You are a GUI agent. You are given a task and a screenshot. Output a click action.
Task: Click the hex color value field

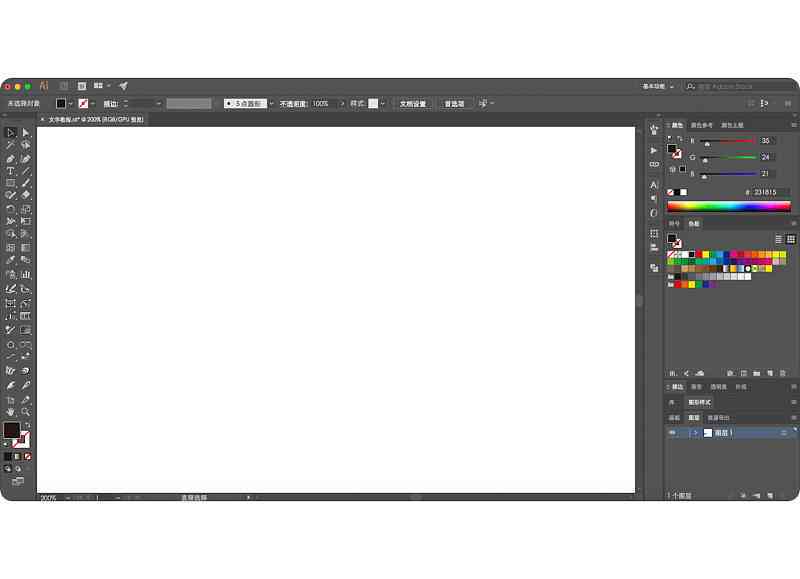(x=771, y=192)
